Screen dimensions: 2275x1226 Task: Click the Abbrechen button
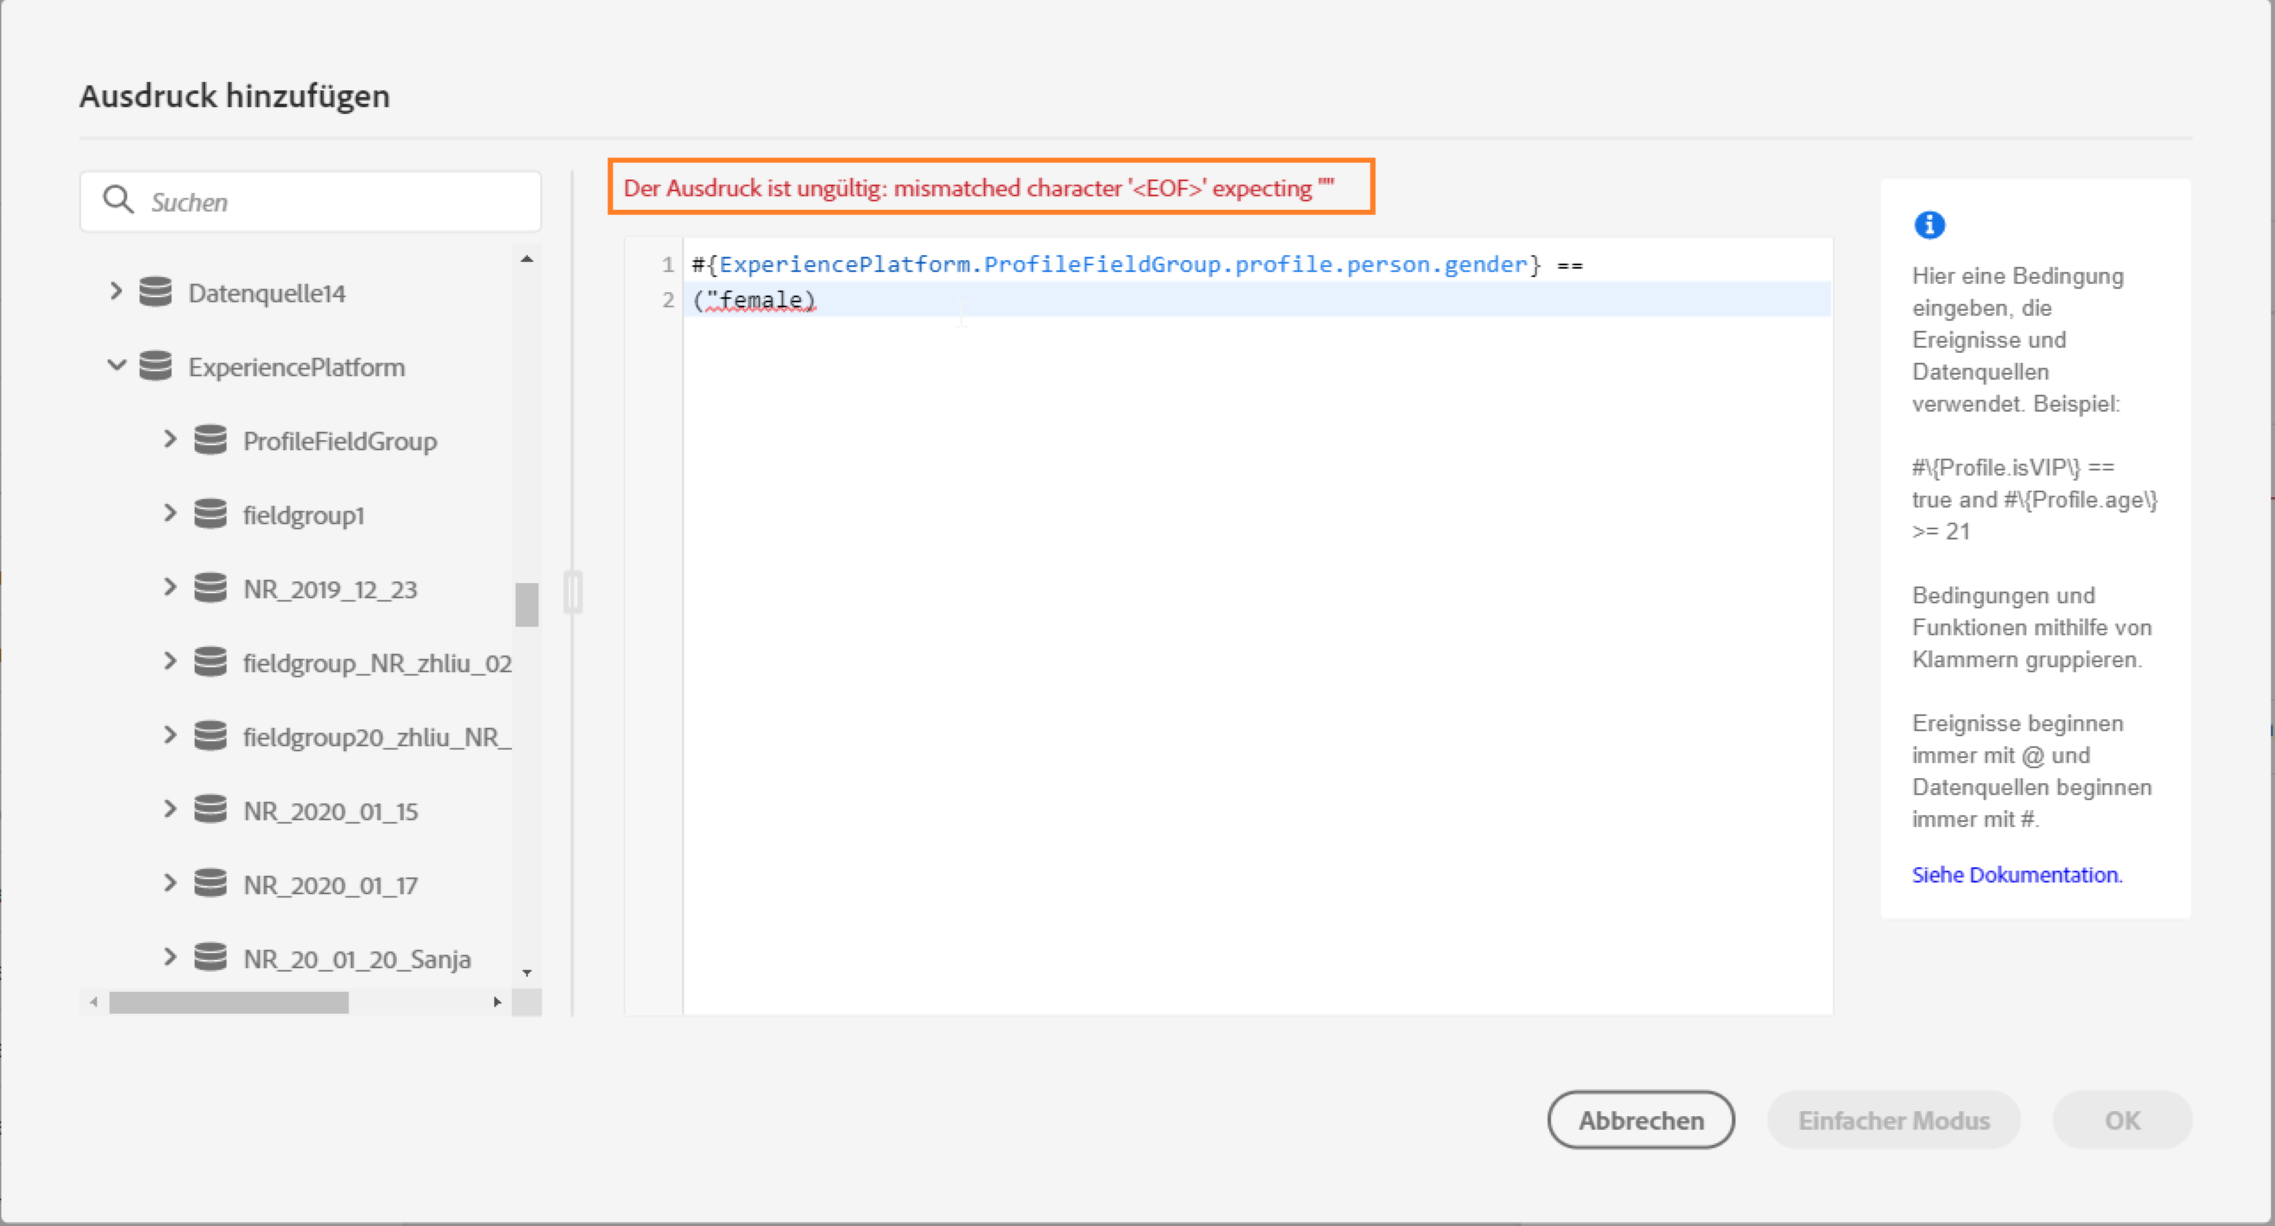(x=1640, y=1120)
